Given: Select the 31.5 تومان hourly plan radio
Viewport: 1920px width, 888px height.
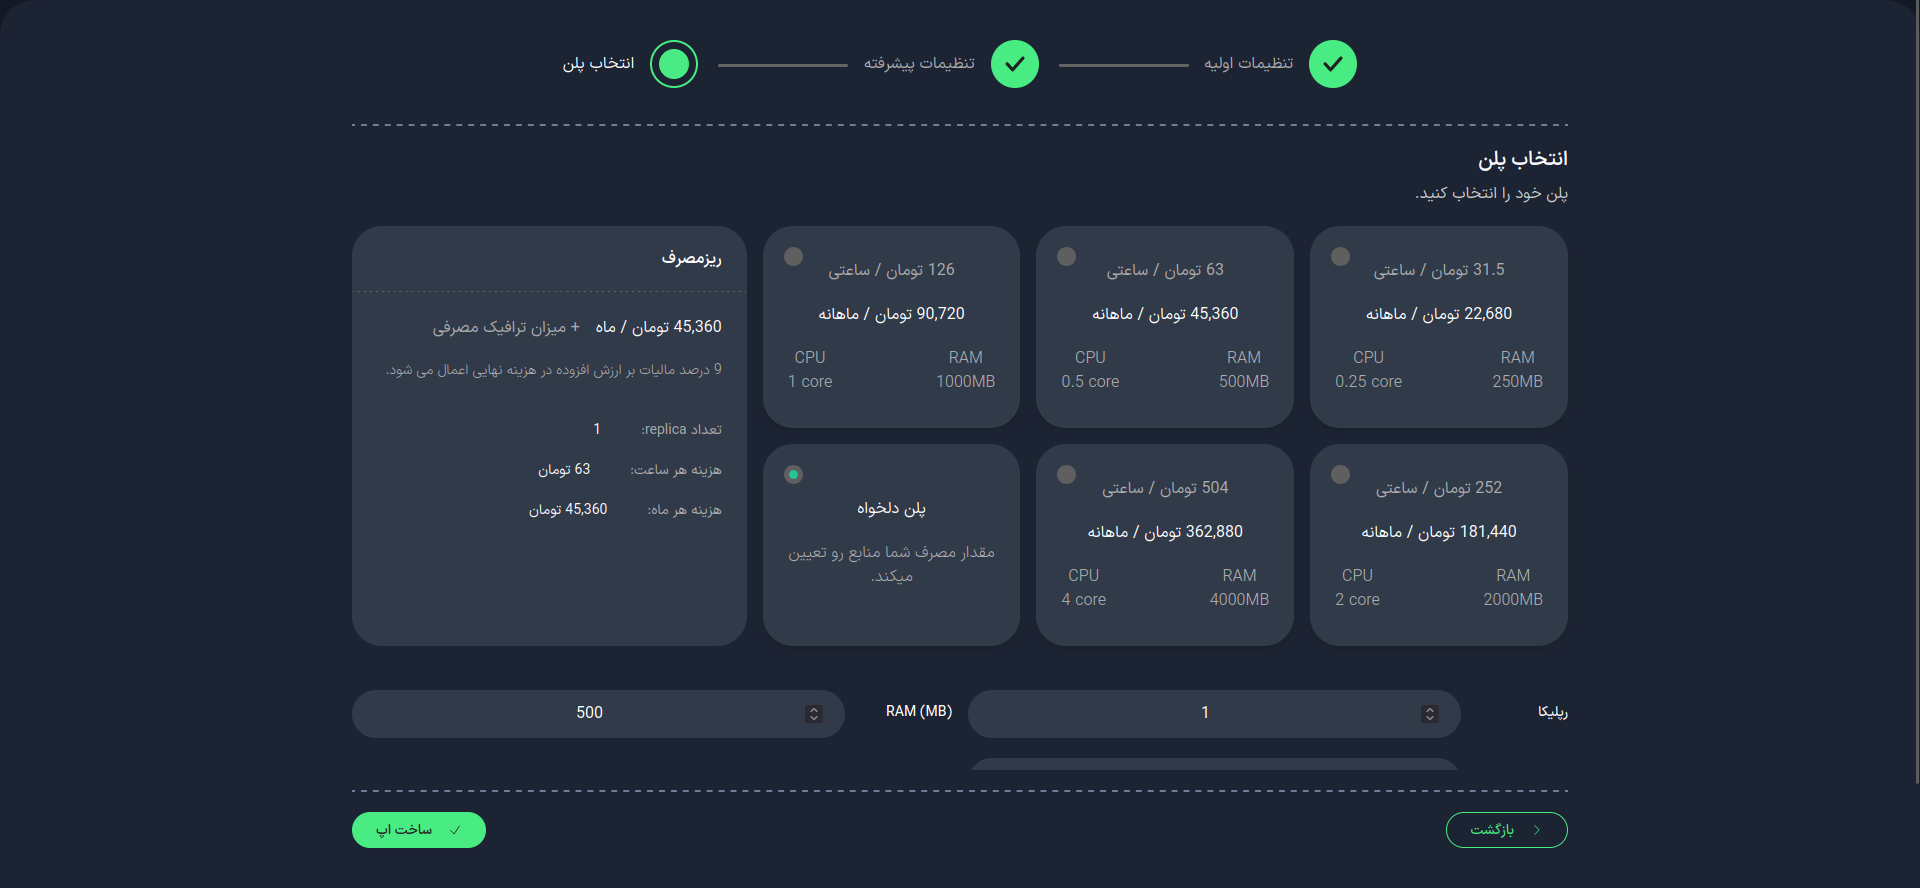Looking at the screenshot, I should click(1341, 256).
